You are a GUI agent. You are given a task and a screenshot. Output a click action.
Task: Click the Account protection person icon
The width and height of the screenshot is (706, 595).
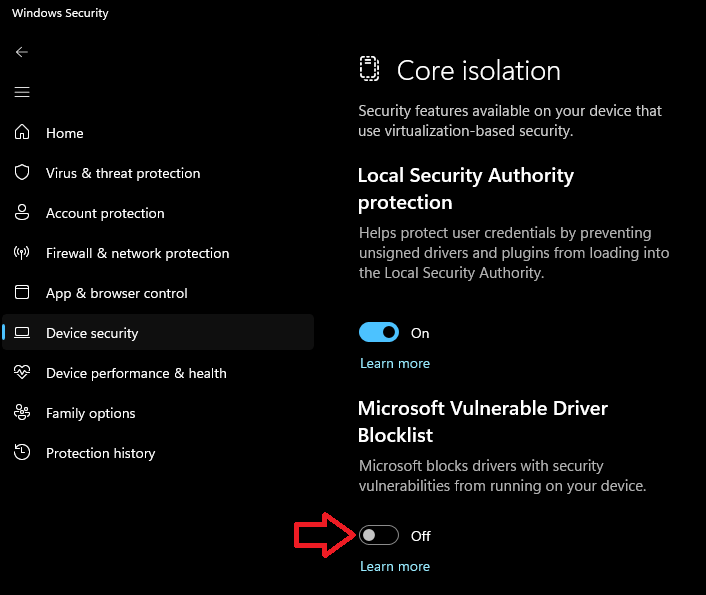point(22,212)
